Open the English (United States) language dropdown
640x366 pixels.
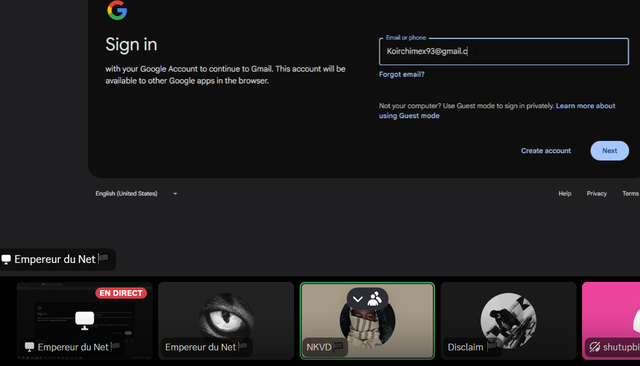(136, 193)
